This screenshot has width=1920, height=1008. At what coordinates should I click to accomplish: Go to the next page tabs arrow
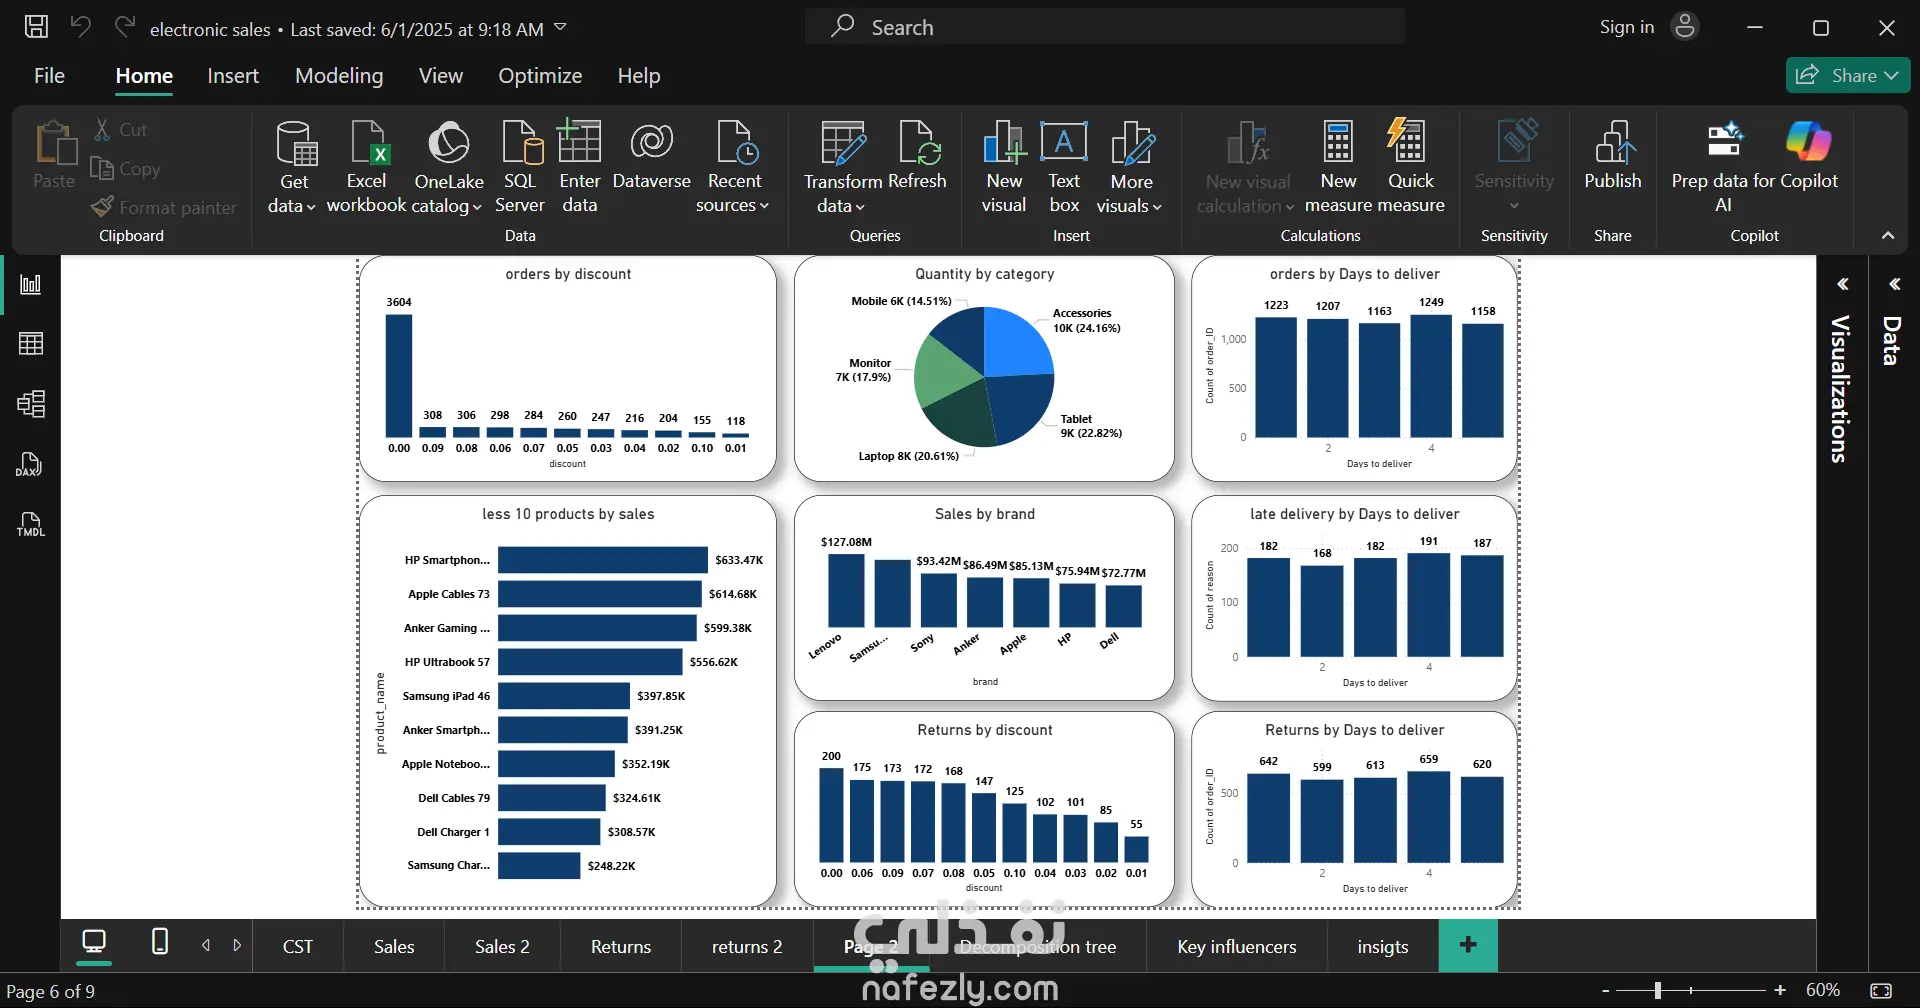point(237,945)
